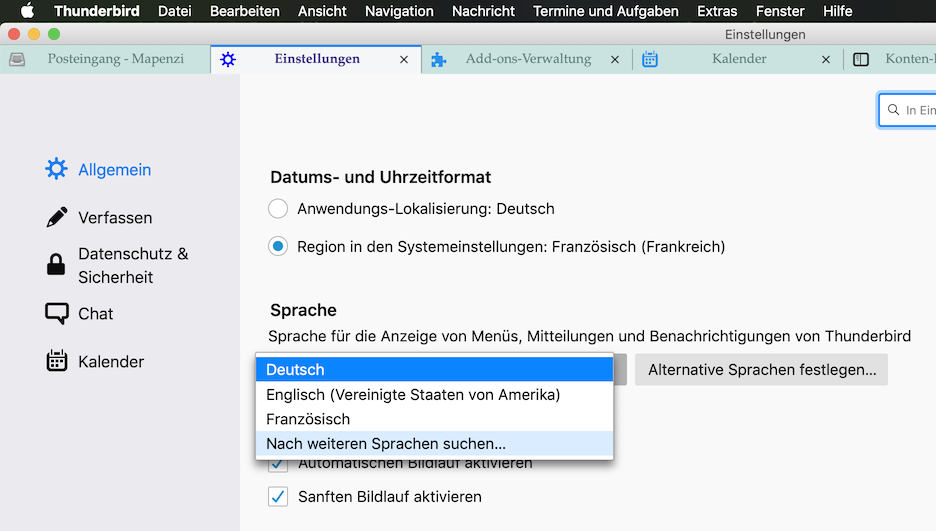Click the Chat speech bubble icon

(x=57, y=313)
